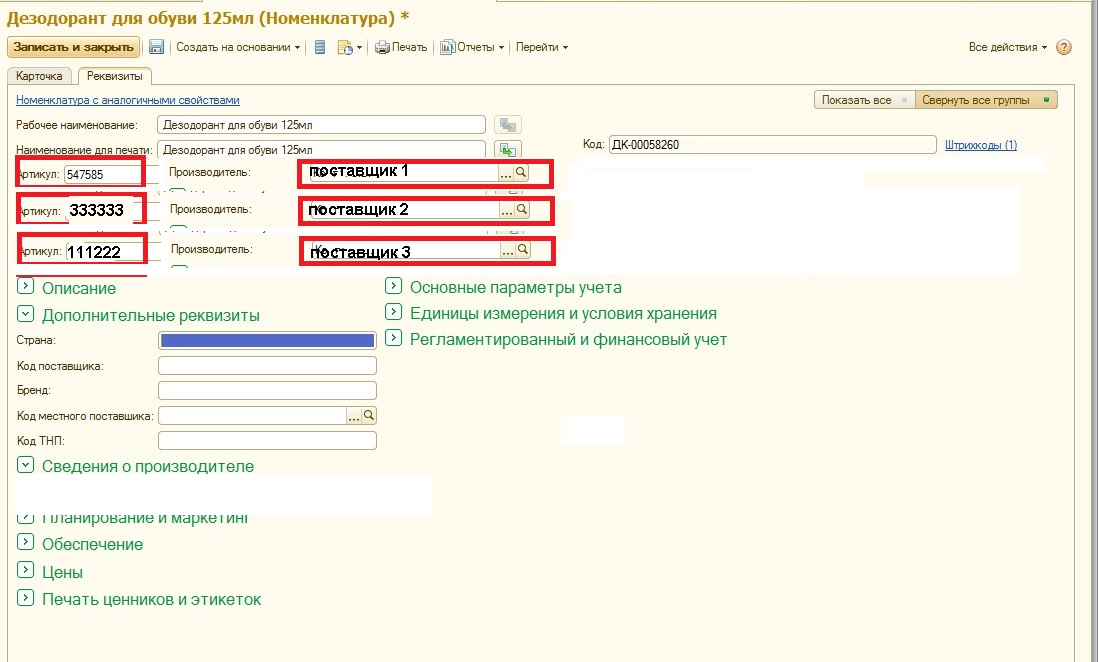Open the Создать на основании dropdown
The width and height of the screenshot is (1098, 662).
click(238, 47)
